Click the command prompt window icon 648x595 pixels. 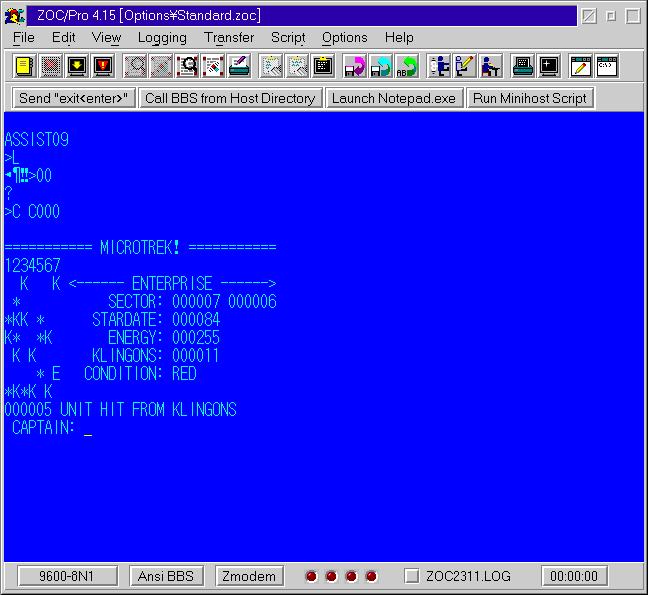[607, 66]
